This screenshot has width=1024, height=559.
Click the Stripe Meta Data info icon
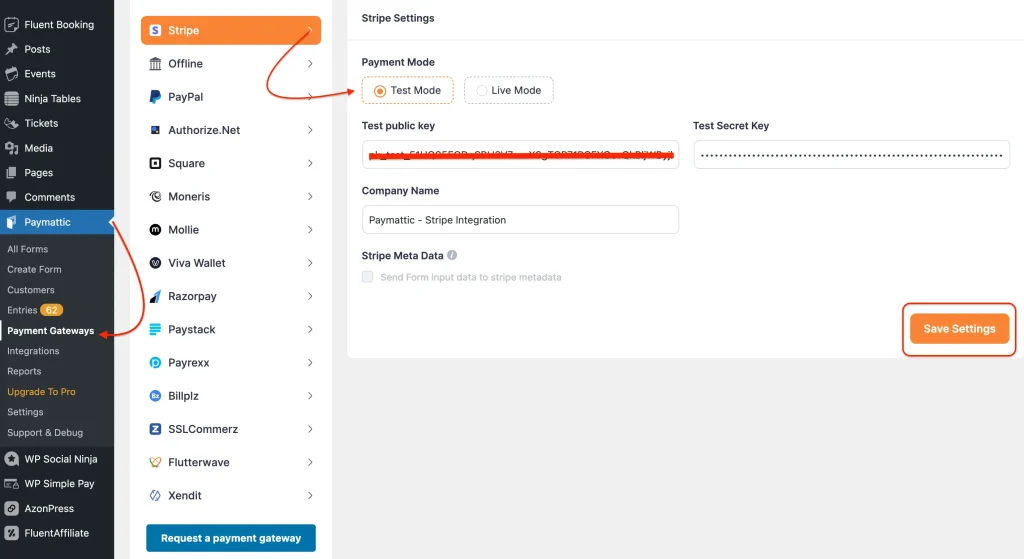click(452, 255)
